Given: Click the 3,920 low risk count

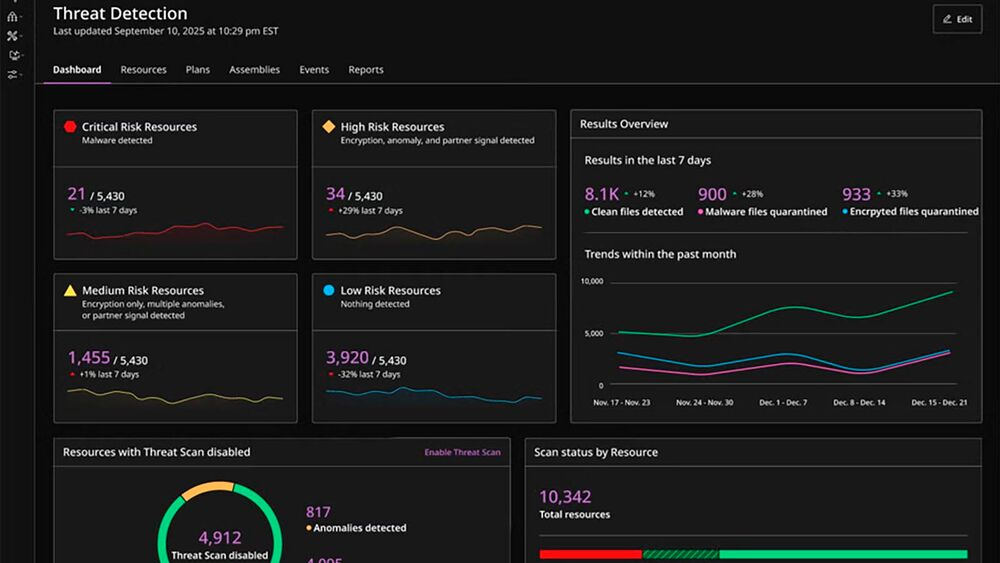Looking at the screenshot, I should (347, 357).
